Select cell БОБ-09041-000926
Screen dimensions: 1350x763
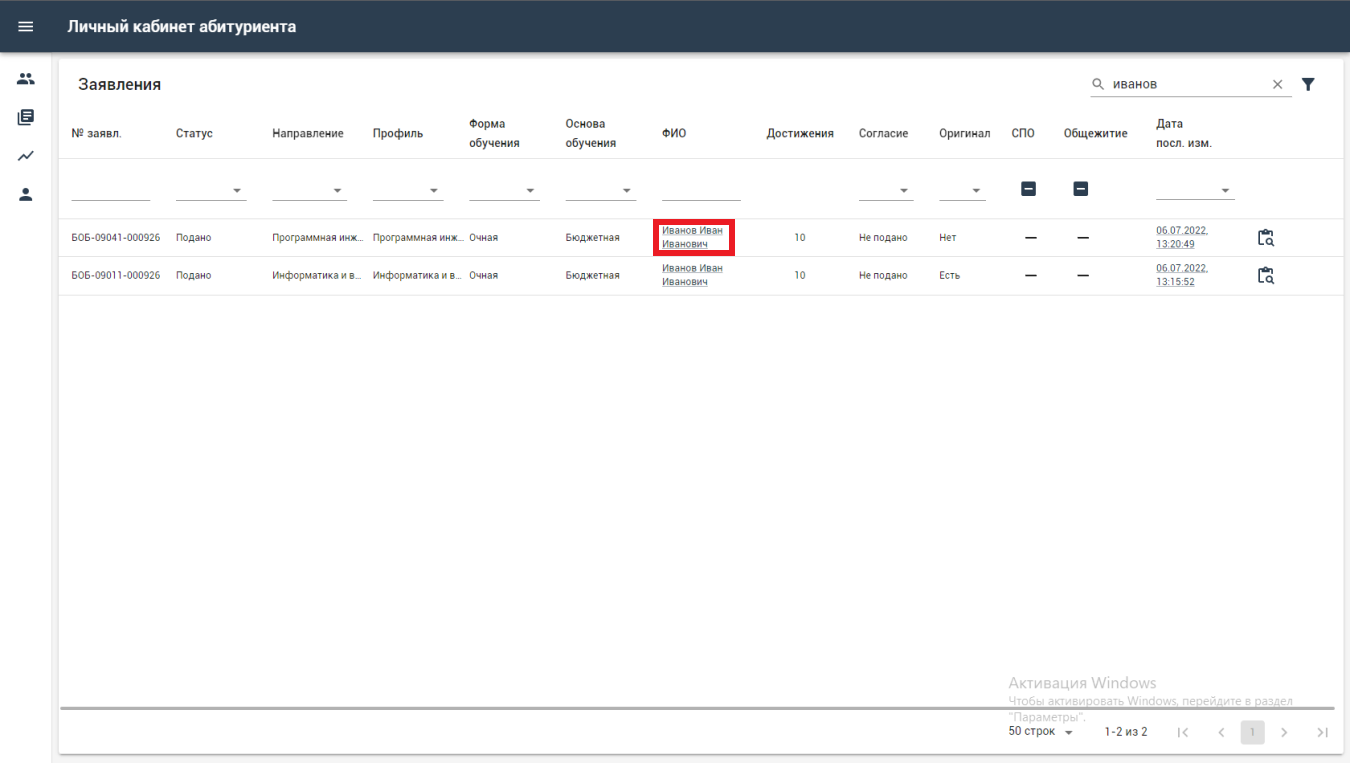pyautogui.click(x=116, y=238)
